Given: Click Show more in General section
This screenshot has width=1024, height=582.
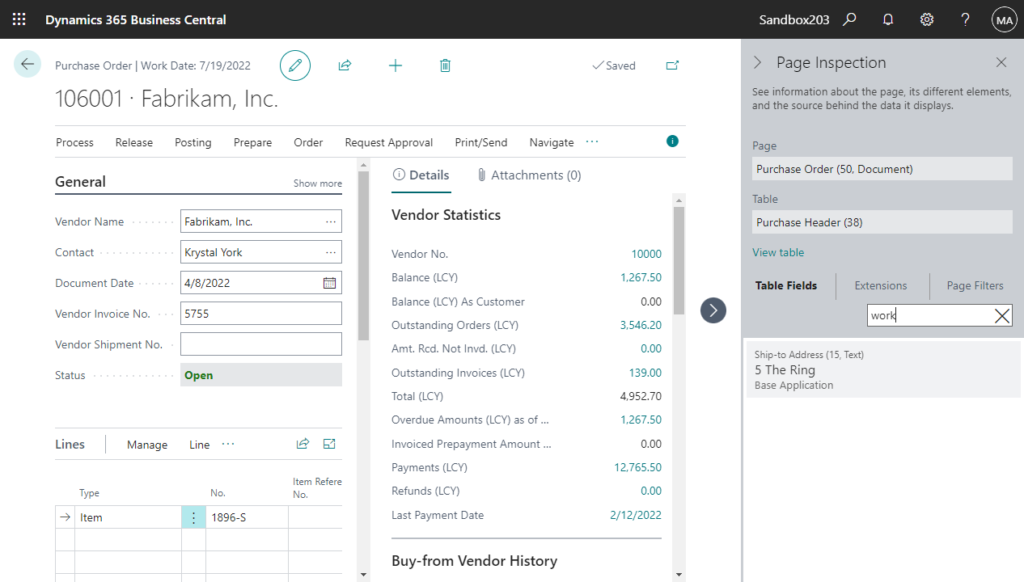Looking at the screenshot, I should 317,184.
